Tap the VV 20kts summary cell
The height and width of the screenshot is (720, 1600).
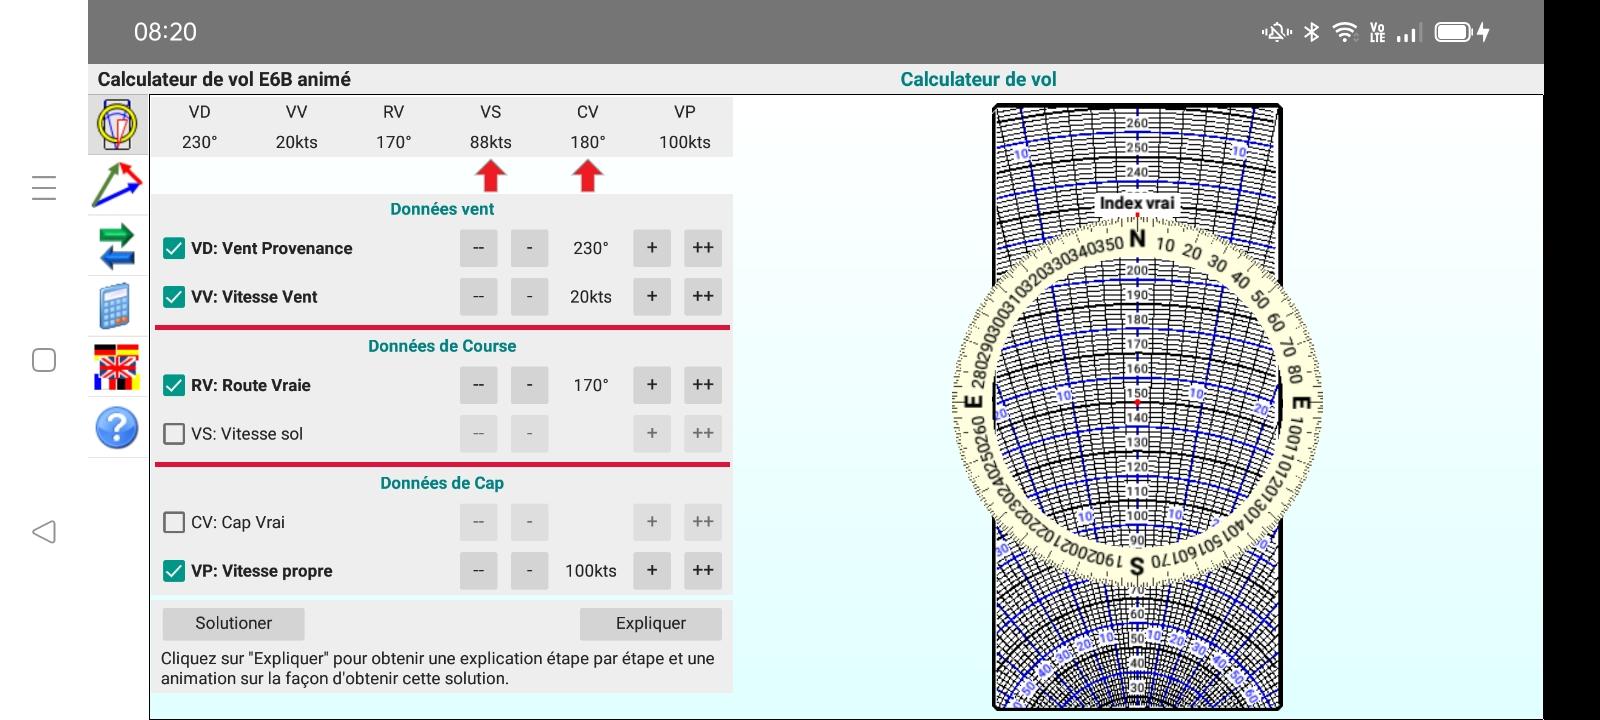click(x=297, y=127)
